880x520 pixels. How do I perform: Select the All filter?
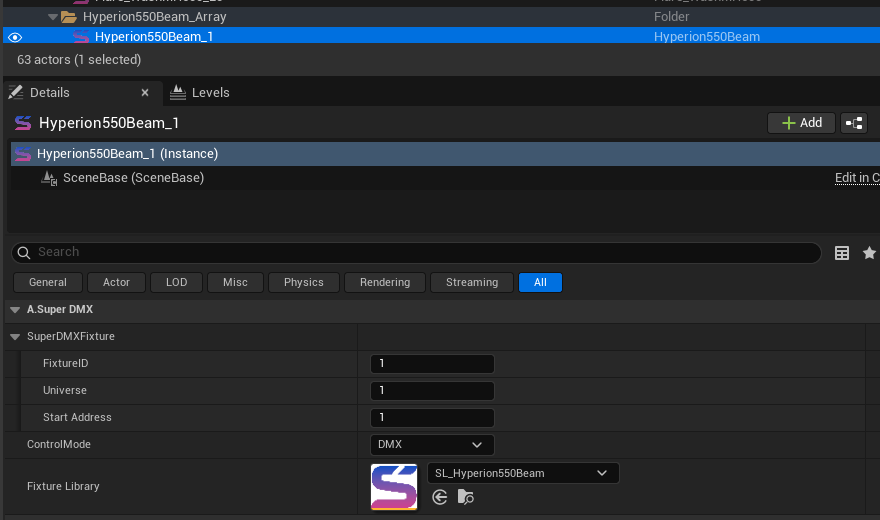(540, 282)
